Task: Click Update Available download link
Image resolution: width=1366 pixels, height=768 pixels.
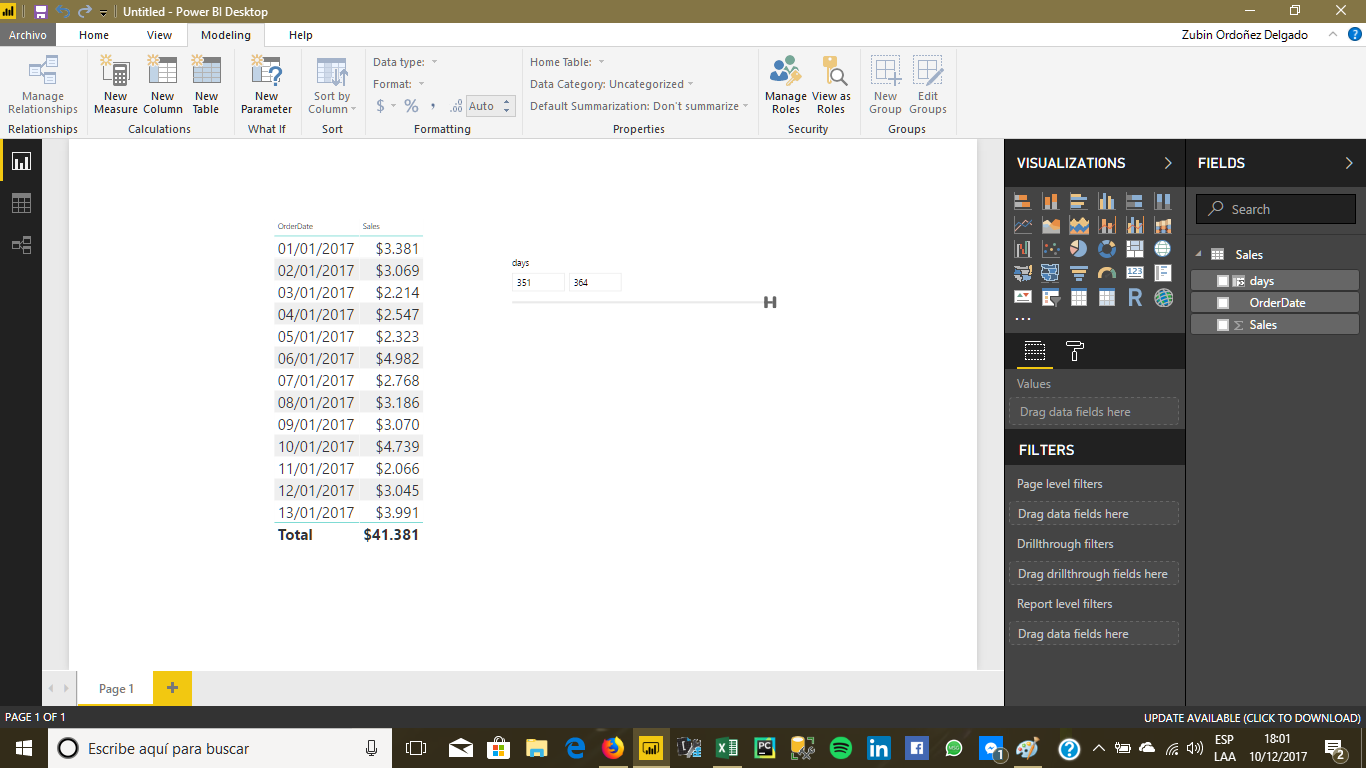Action: pyautogui.click(x=1252, y=718)
